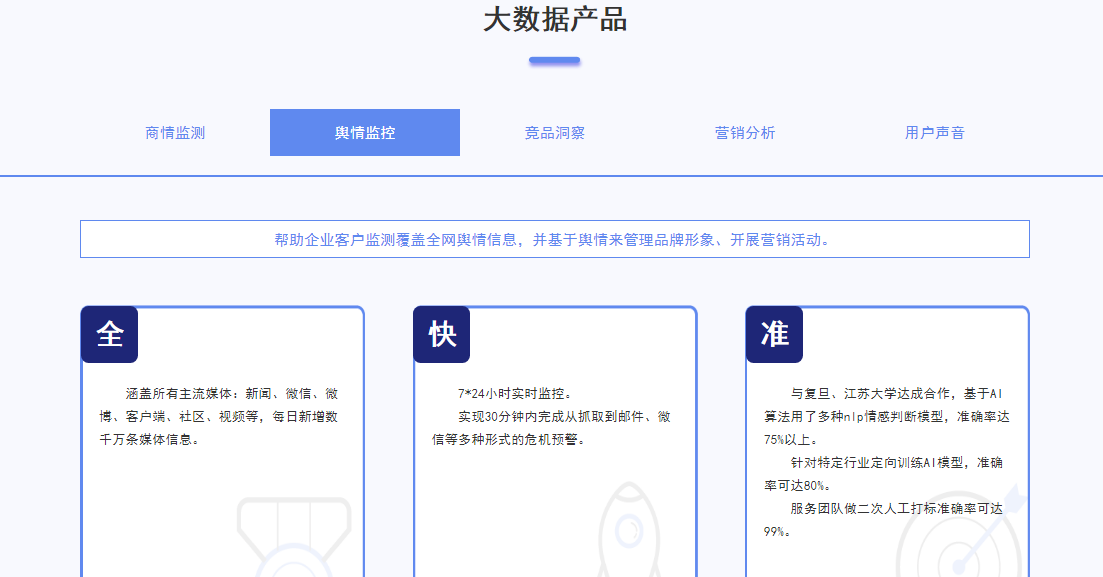This screenshot has height=577, width=1103.
Task: Click the 快 badge icon
Action: [x=442, y=335]
